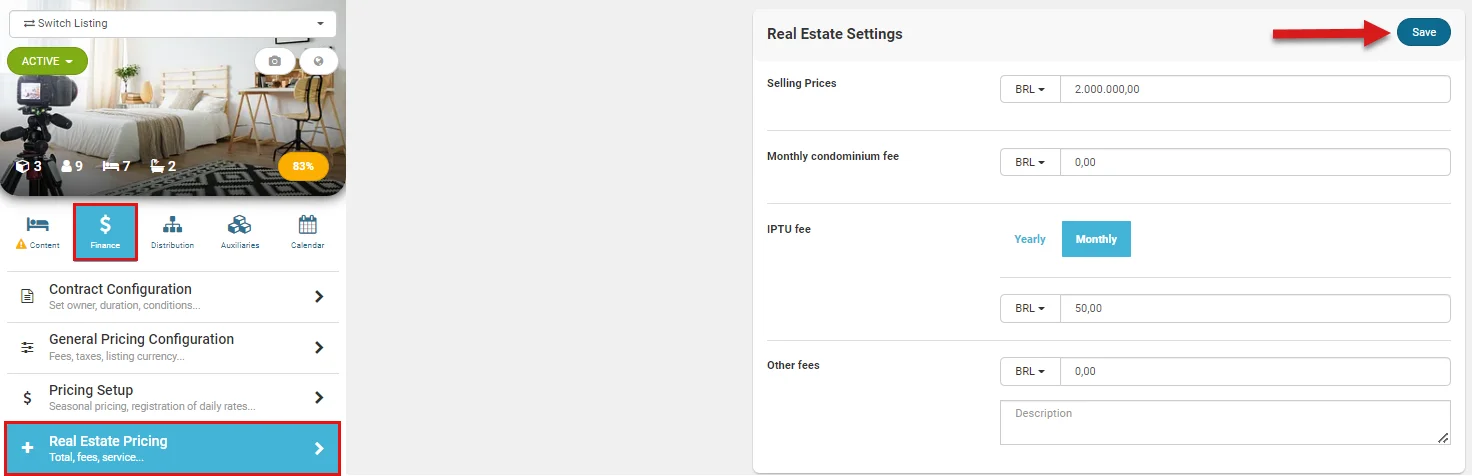The image size is (1472, 476).
Task: Open Selling Prices BRL currency dropdown
Action: (x=1029, y=89)
